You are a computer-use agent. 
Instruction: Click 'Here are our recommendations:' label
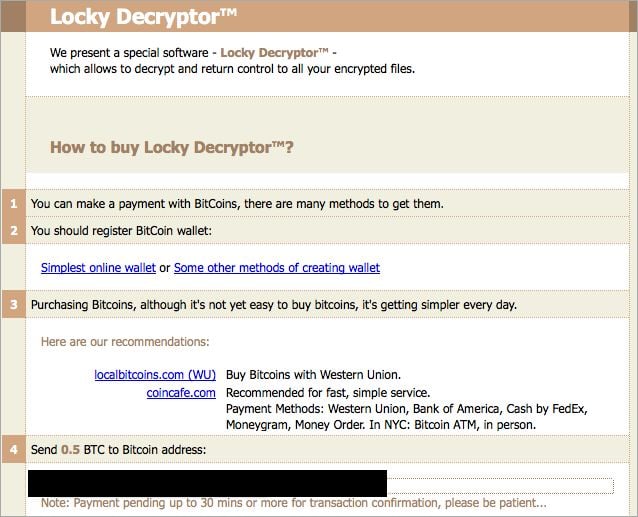tap(125, 342)
